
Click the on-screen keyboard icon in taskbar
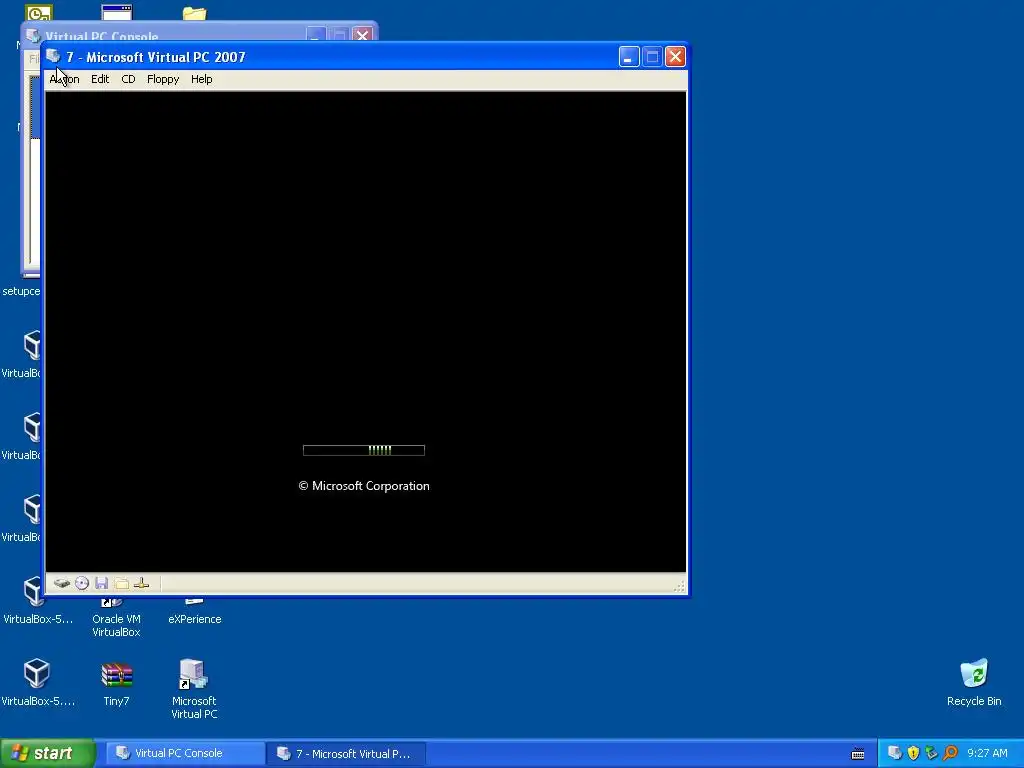click(x=858, y=754)
